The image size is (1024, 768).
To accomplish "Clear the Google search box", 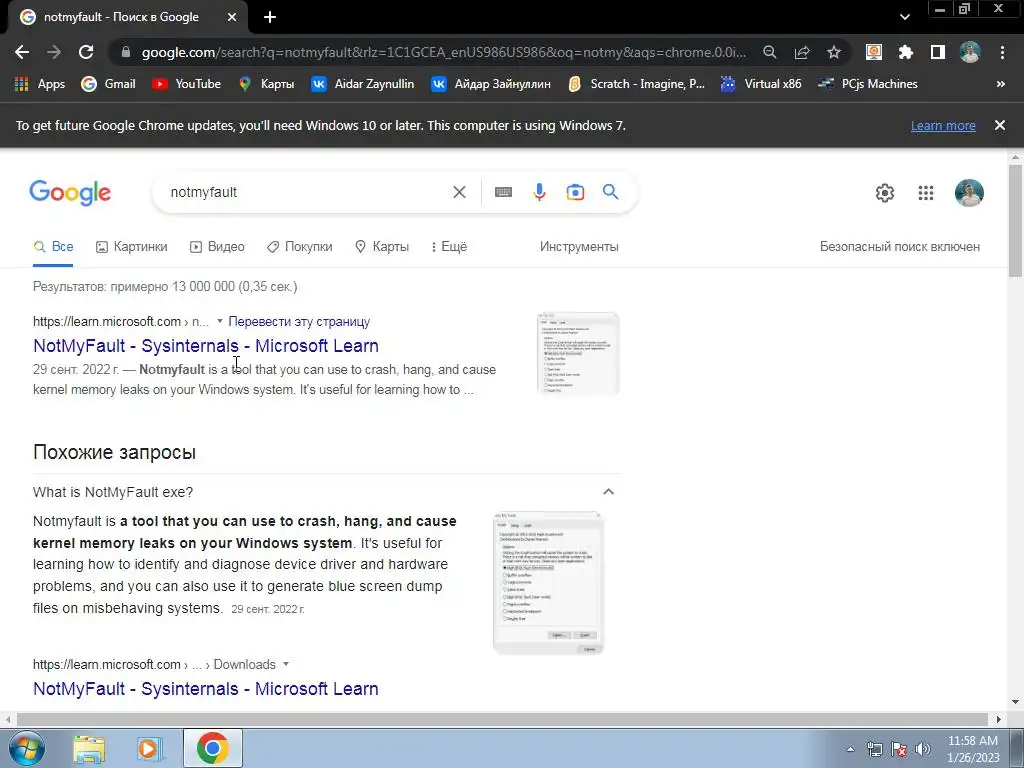I will tap(460, 192).
